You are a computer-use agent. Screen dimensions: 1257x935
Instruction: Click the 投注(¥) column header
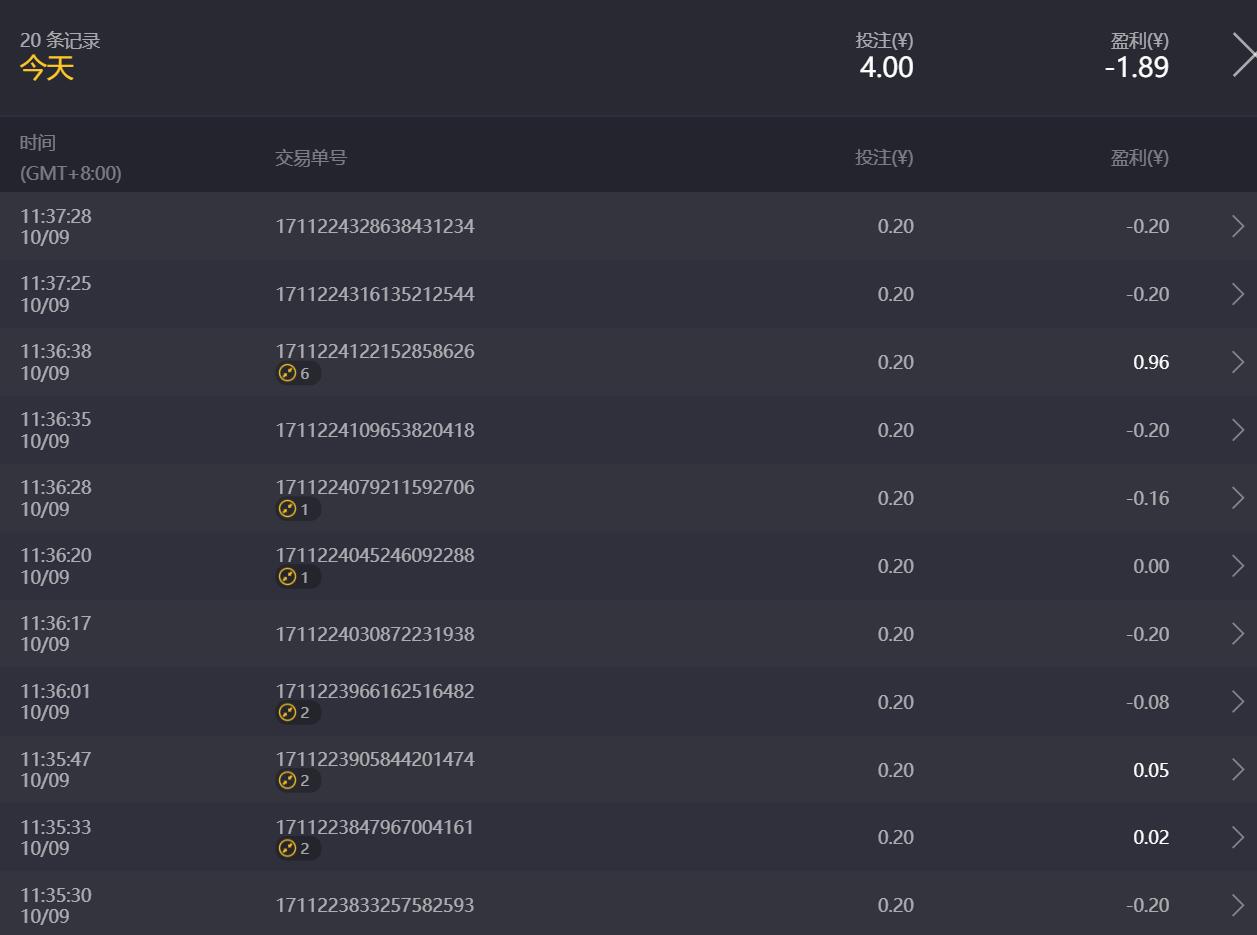(x=884, y=158)
